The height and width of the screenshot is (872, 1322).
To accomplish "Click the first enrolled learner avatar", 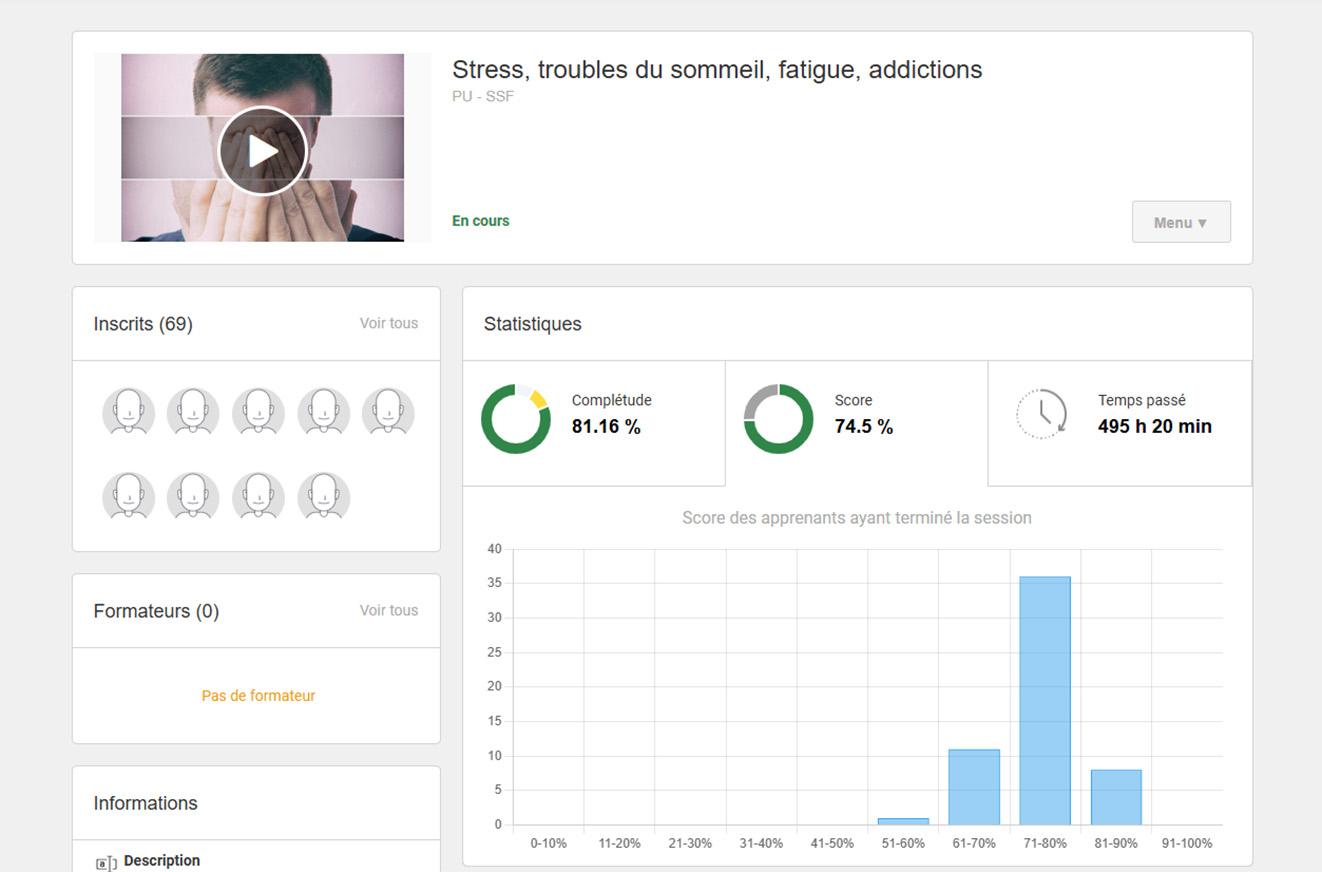I will (x=128, y=412).
